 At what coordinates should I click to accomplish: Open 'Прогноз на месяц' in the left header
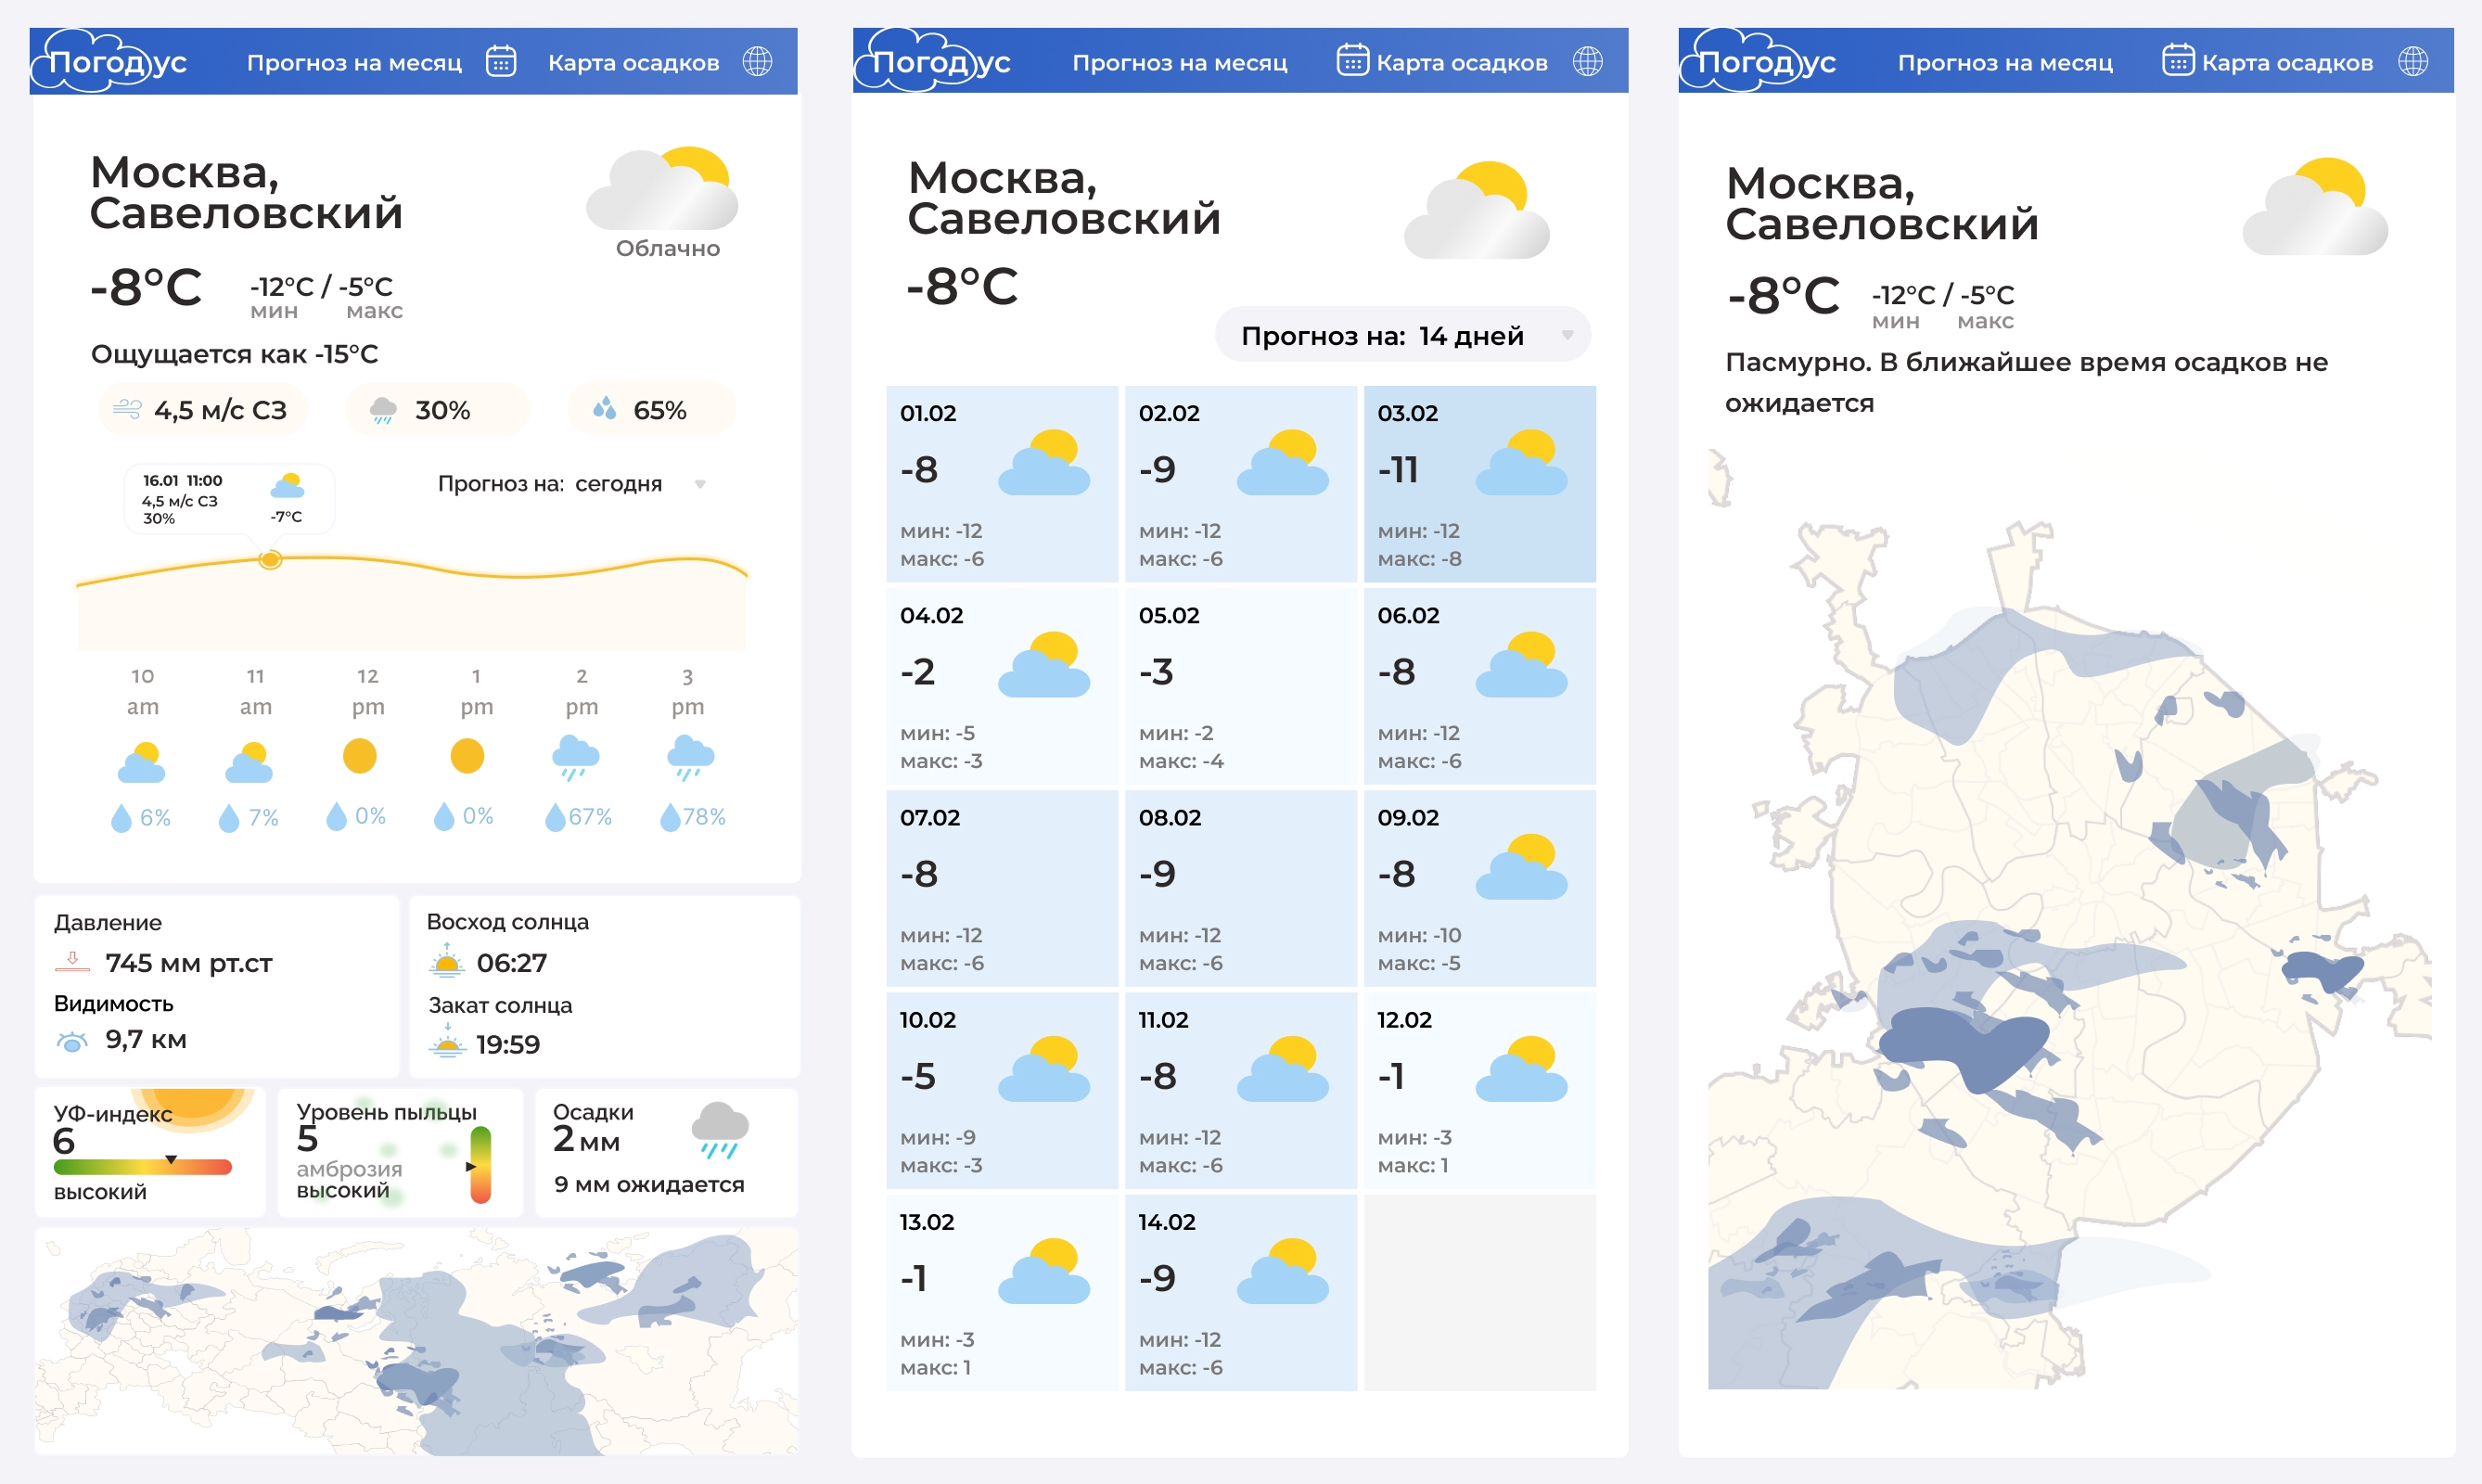pos(354,63)
